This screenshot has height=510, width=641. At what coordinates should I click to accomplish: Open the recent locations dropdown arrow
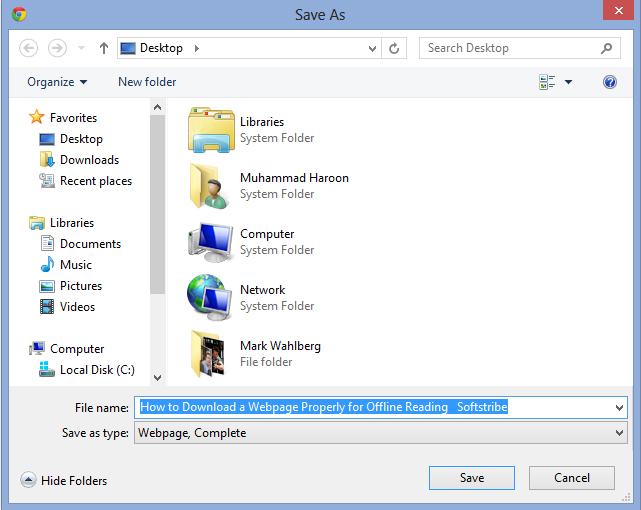[x=81, y=48]
